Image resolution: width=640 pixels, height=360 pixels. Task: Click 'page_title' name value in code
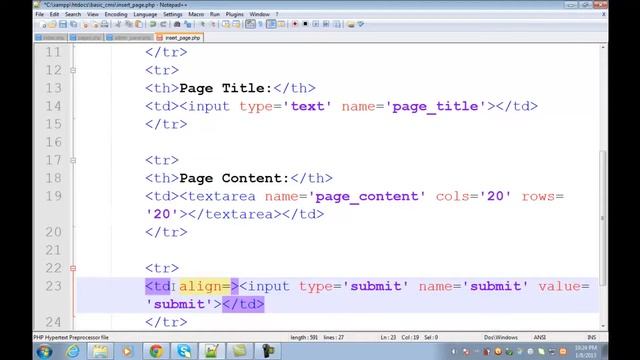pos(436,106)
